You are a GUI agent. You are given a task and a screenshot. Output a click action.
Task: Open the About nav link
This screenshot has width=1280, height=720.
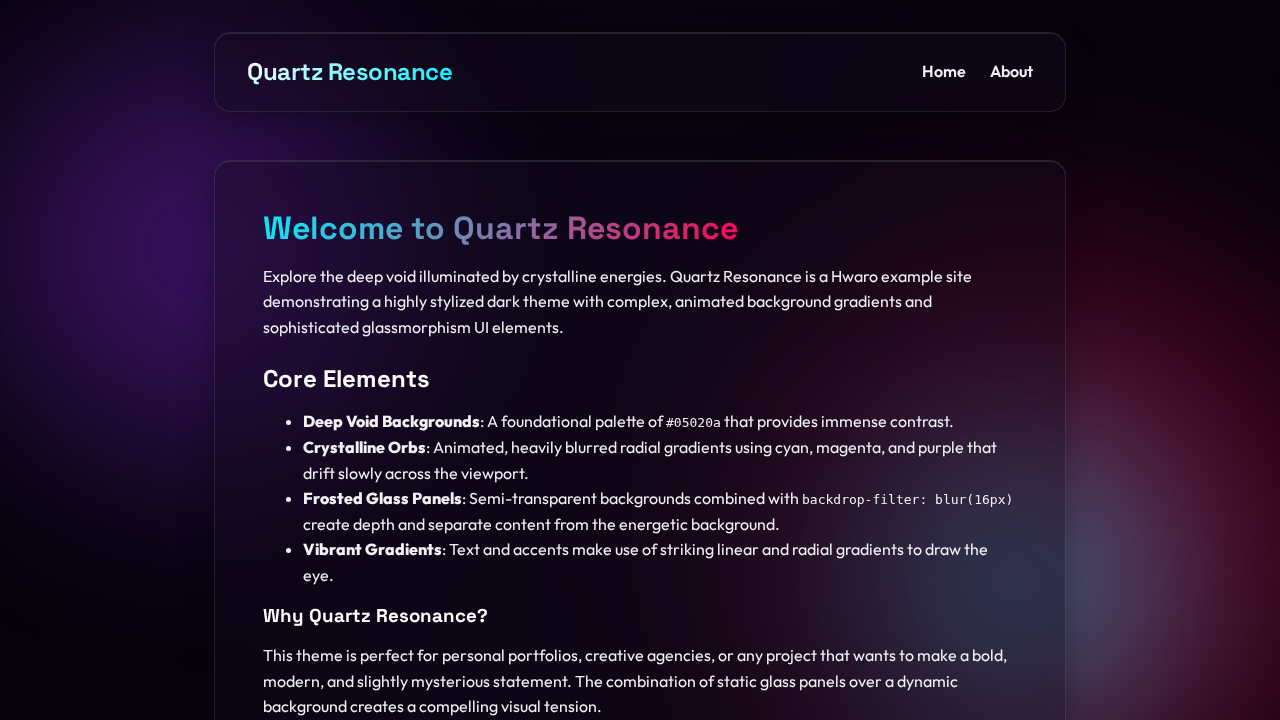1011,72
